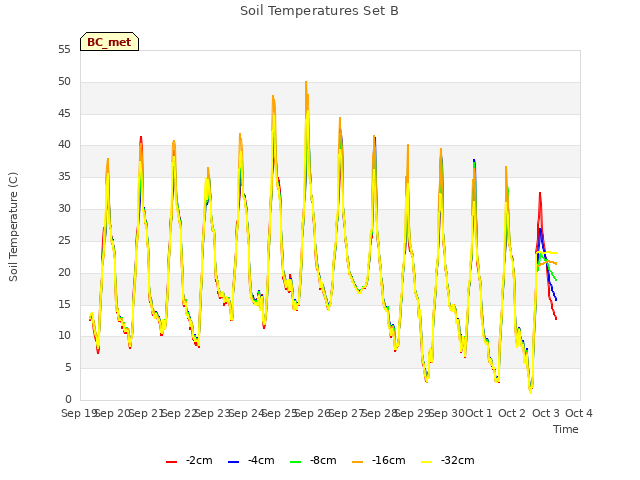
Task: Click the BC_met annotation label
Action: (109, 42)
